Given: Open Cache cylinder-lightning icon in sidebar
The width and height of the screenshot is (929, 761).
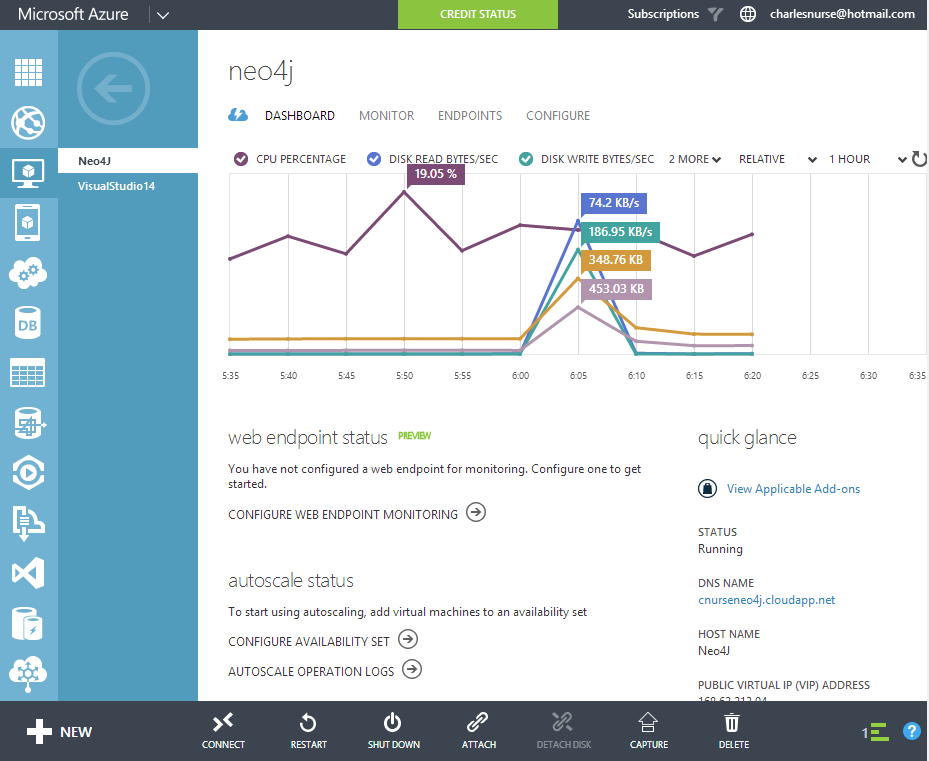Looking at the screenshot, I should coord(28,623).
